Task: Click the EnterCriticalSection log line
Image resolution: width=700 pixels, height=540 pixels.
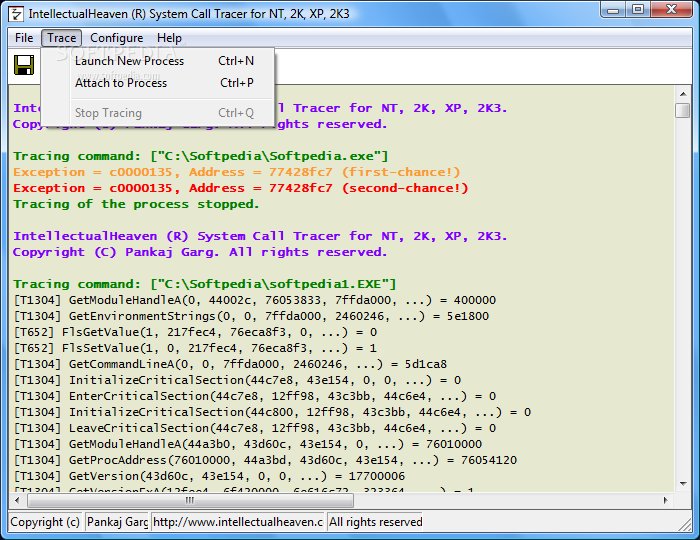Action: tap(255, 396)
